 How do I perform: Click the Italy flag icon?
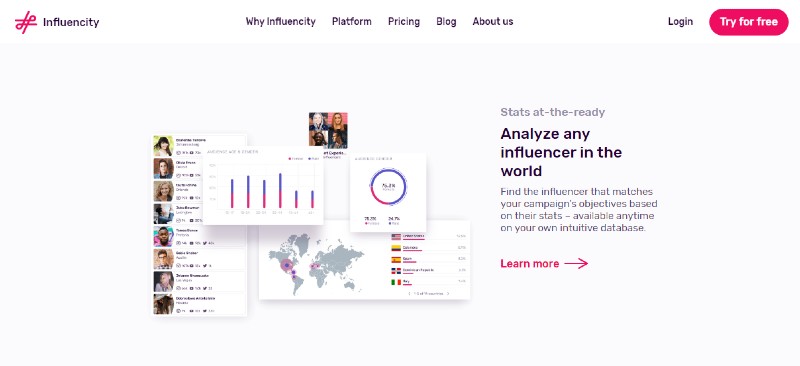point(396,282)
